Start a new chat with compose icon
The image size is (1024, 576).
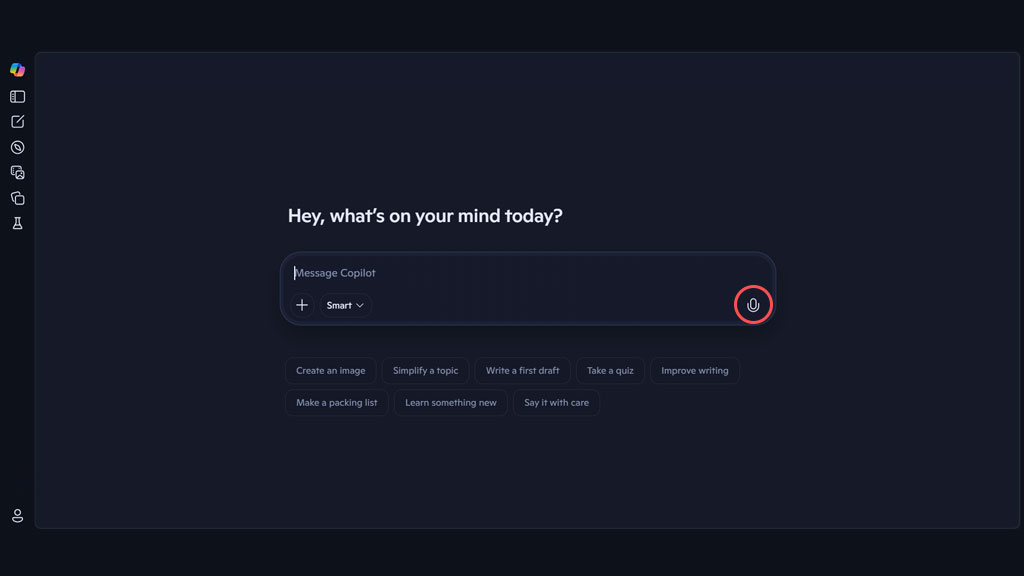tap(18, 122)
